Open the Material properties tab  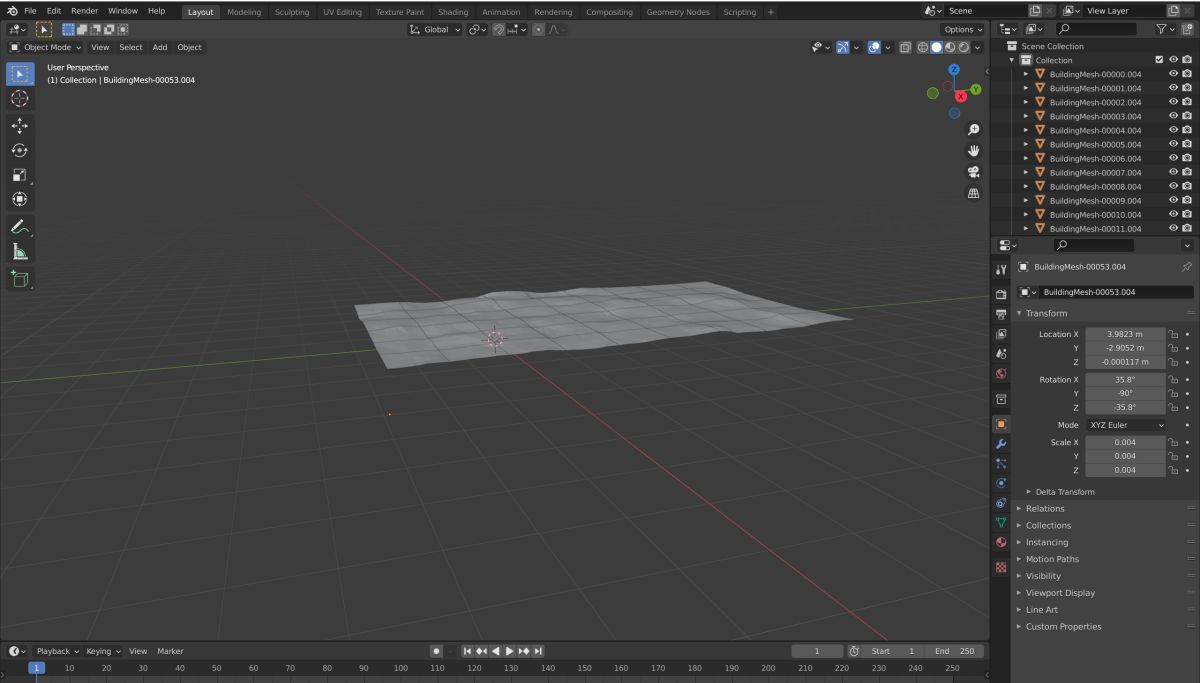[1001, 542]
